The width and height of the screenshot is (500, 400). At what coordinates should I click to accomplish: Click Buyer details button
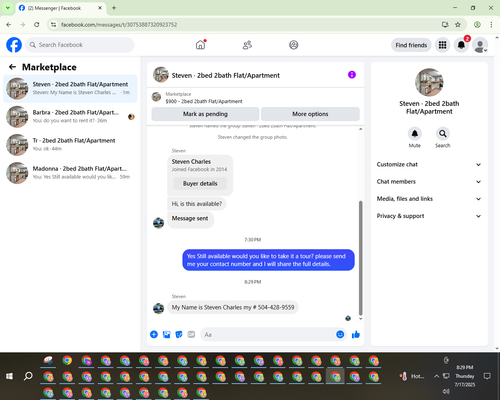[x=200, y=183]
